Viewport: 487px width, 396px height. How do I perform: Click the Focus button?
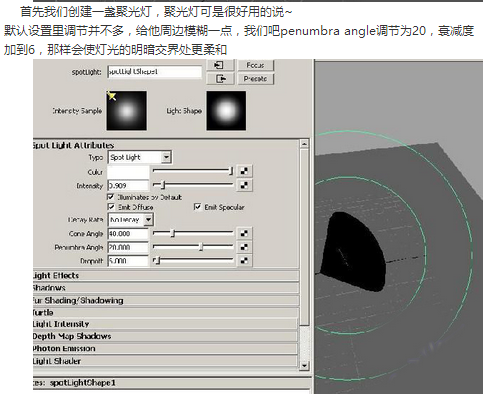pyautogui.click(x=256, y=65)
